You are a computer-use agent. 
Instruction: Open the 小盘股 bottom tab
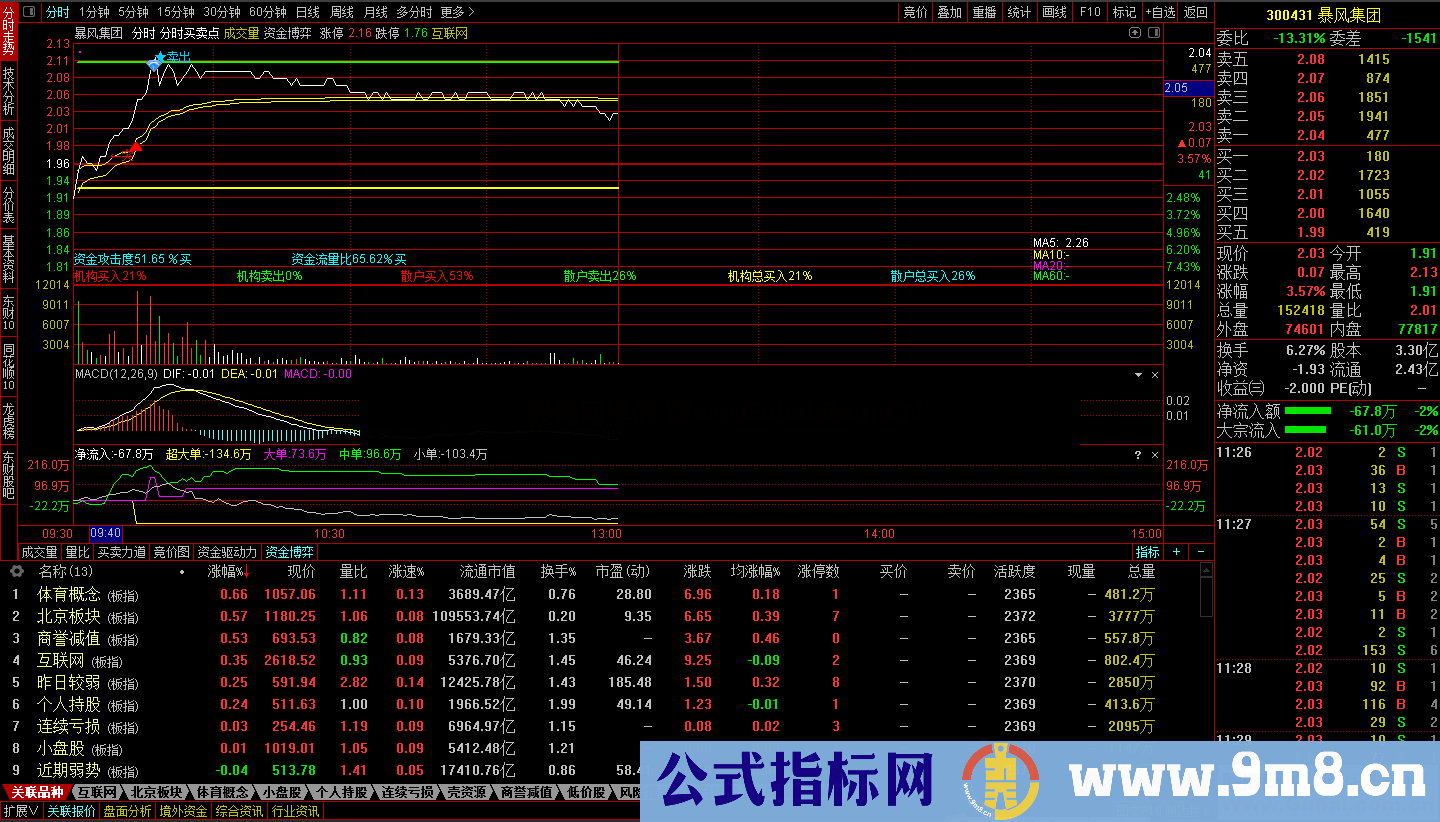coord(281,792)
